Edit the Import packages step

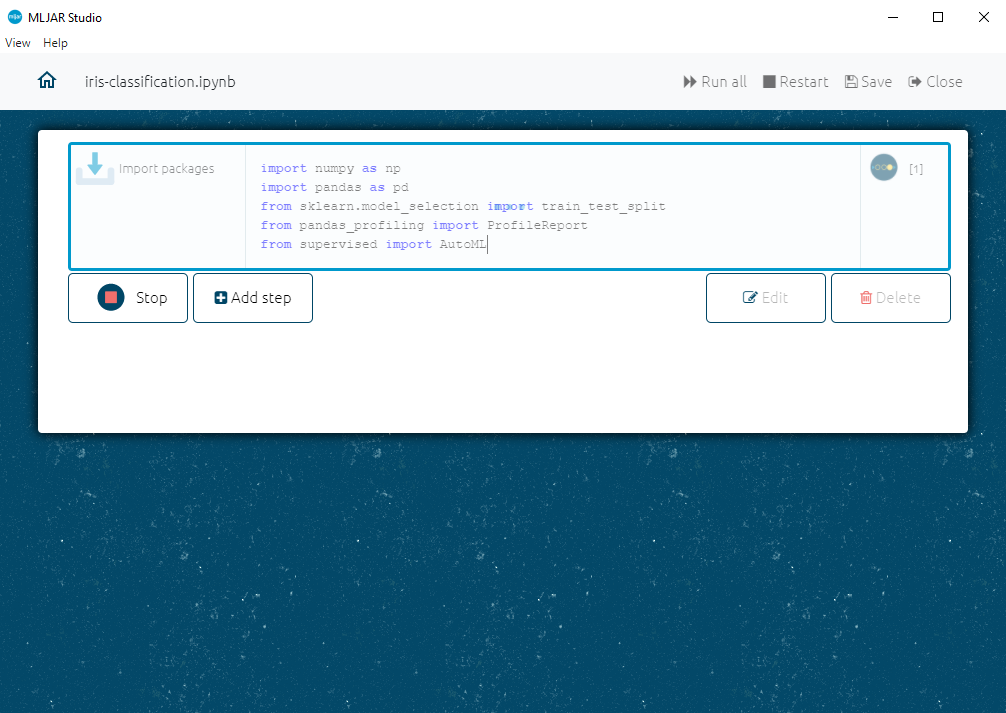tap(765, 298)
